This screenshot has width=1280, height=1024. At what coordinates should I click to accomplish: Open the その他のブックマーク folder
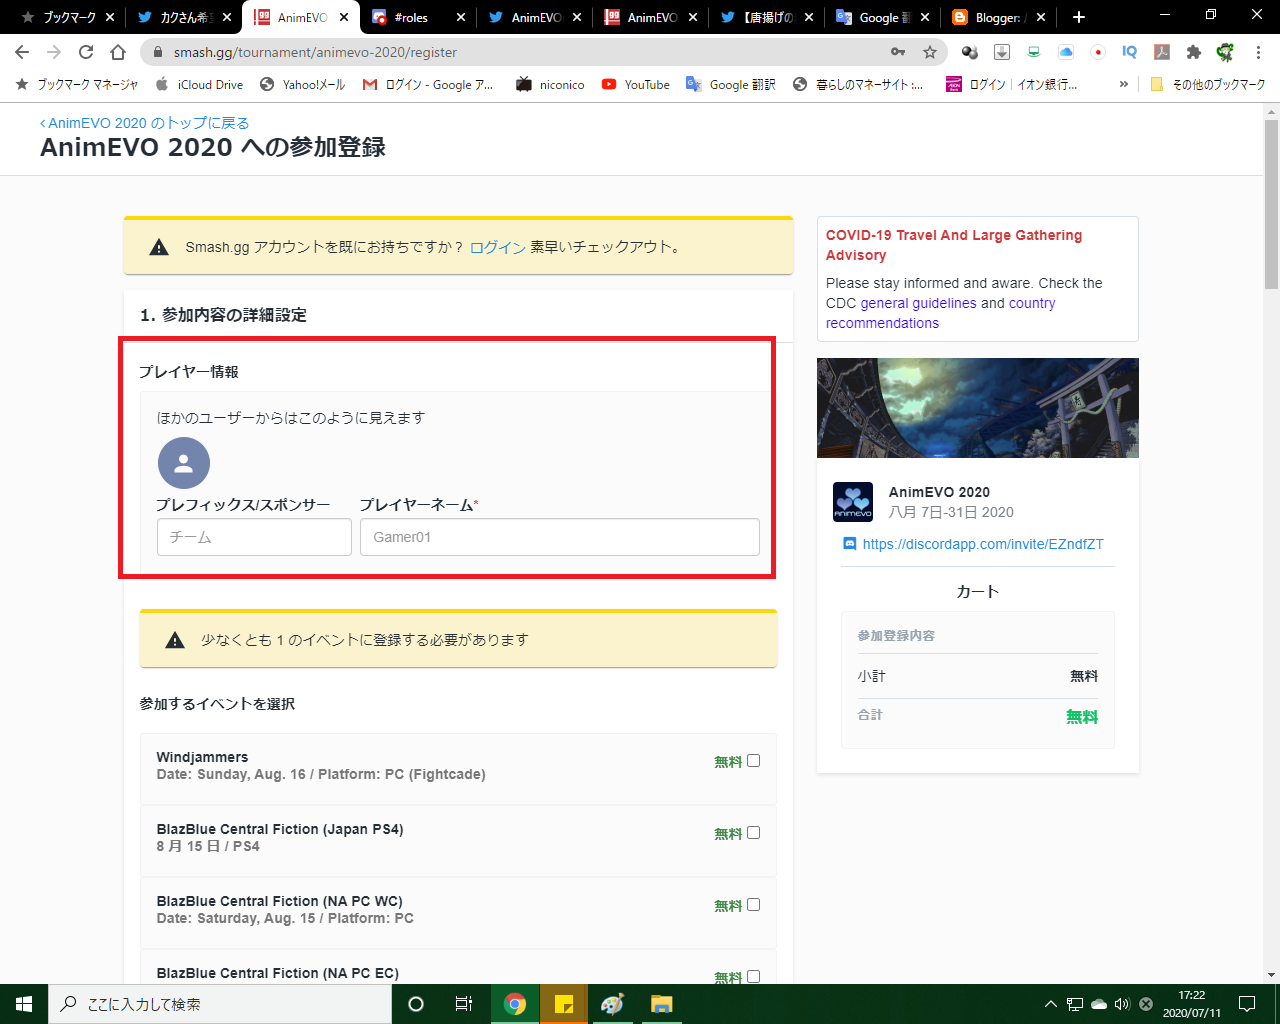(1208, 84)
